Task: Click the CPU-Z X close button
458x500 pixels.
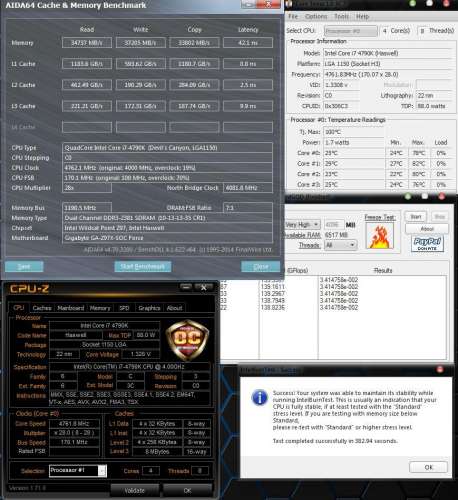Action: [203, 287]
